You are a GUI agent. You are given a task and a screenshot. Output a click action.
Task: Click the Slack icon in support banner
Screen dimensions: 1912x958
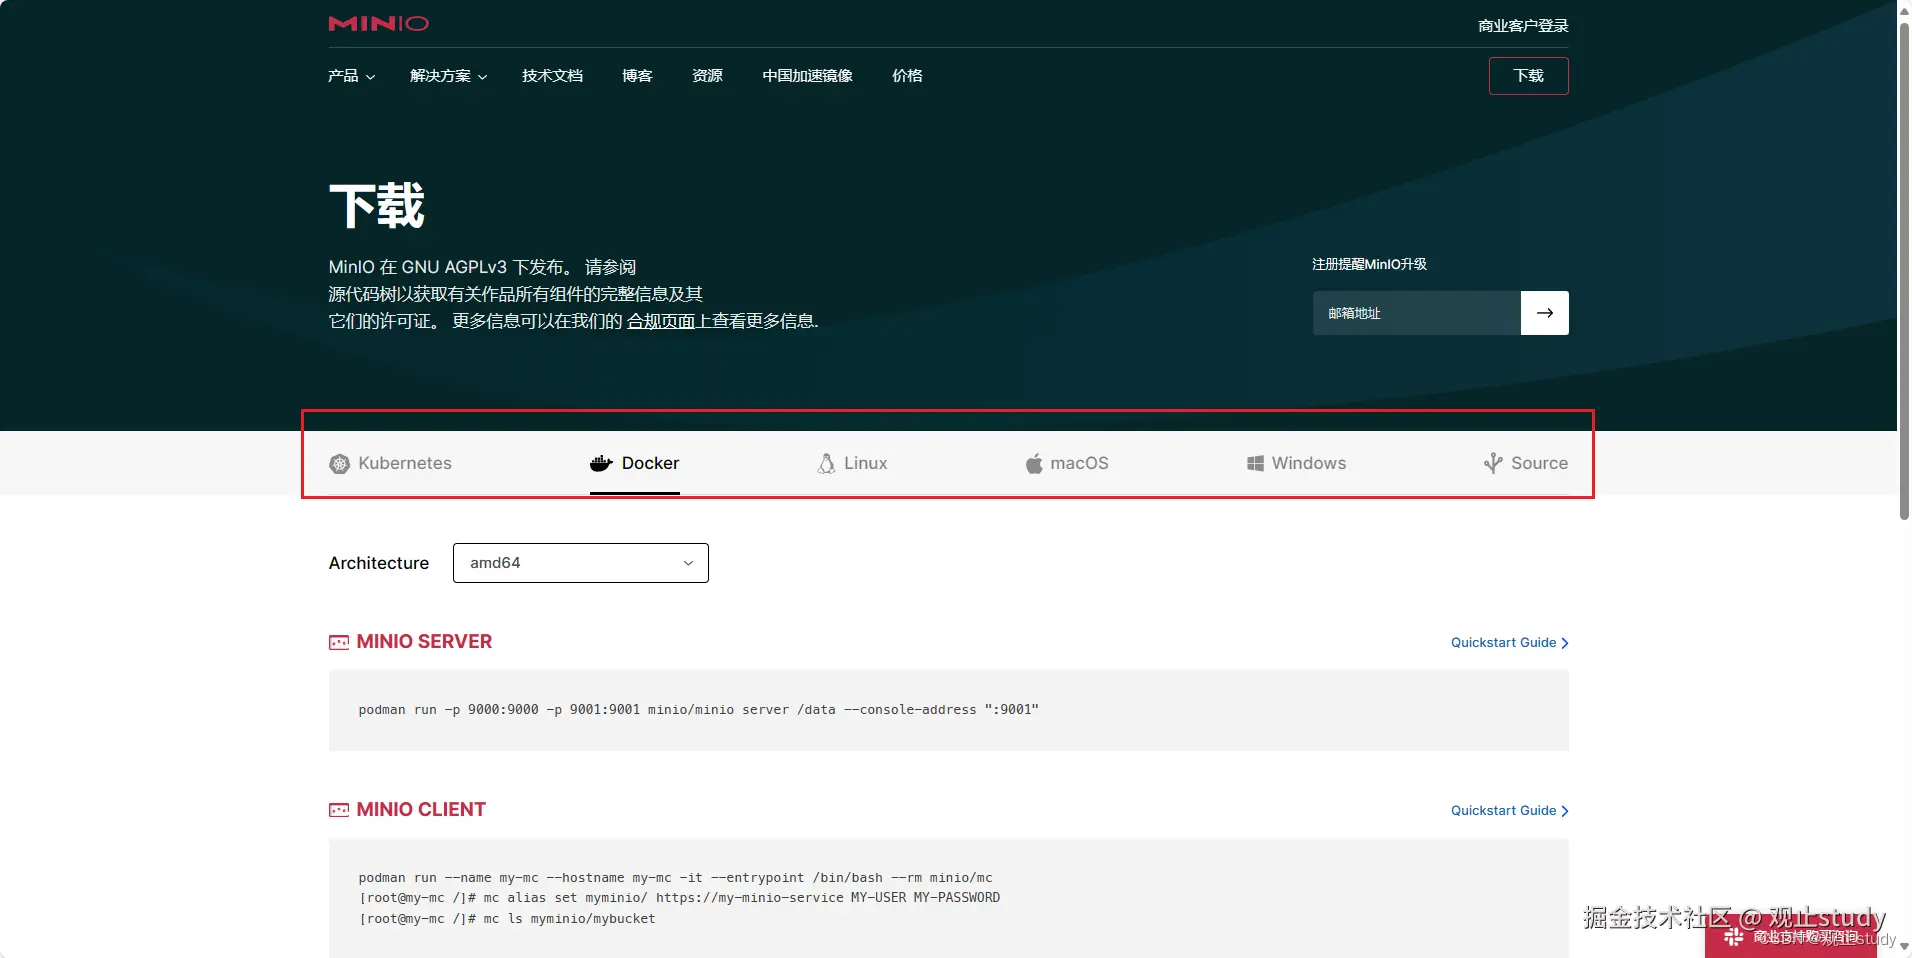tap(1734, 937)
